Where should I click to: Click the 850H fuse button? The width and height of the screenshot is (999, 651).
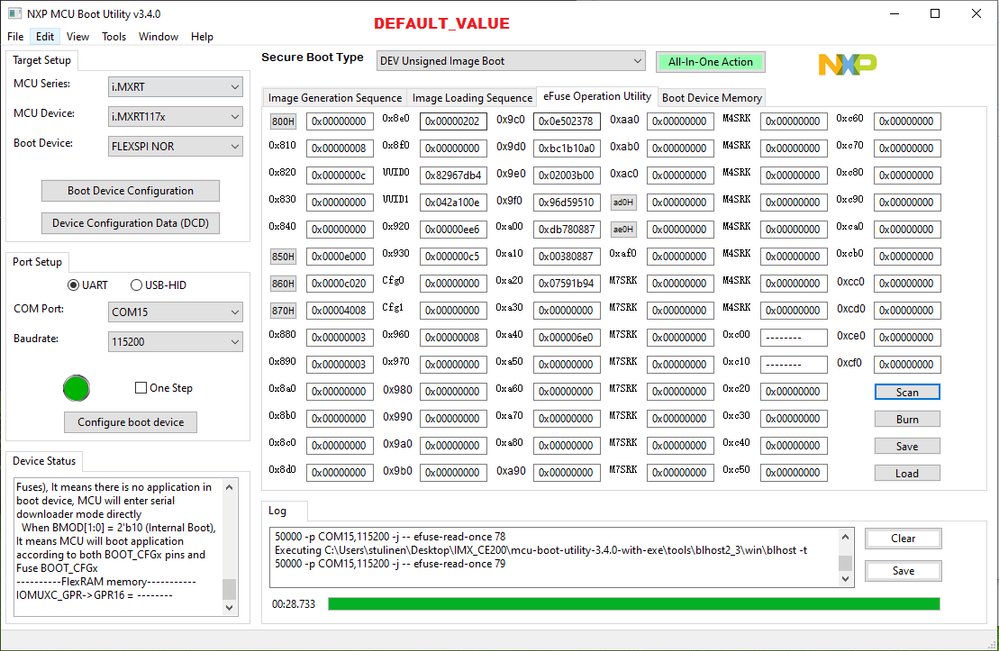[x=283, y=256]
